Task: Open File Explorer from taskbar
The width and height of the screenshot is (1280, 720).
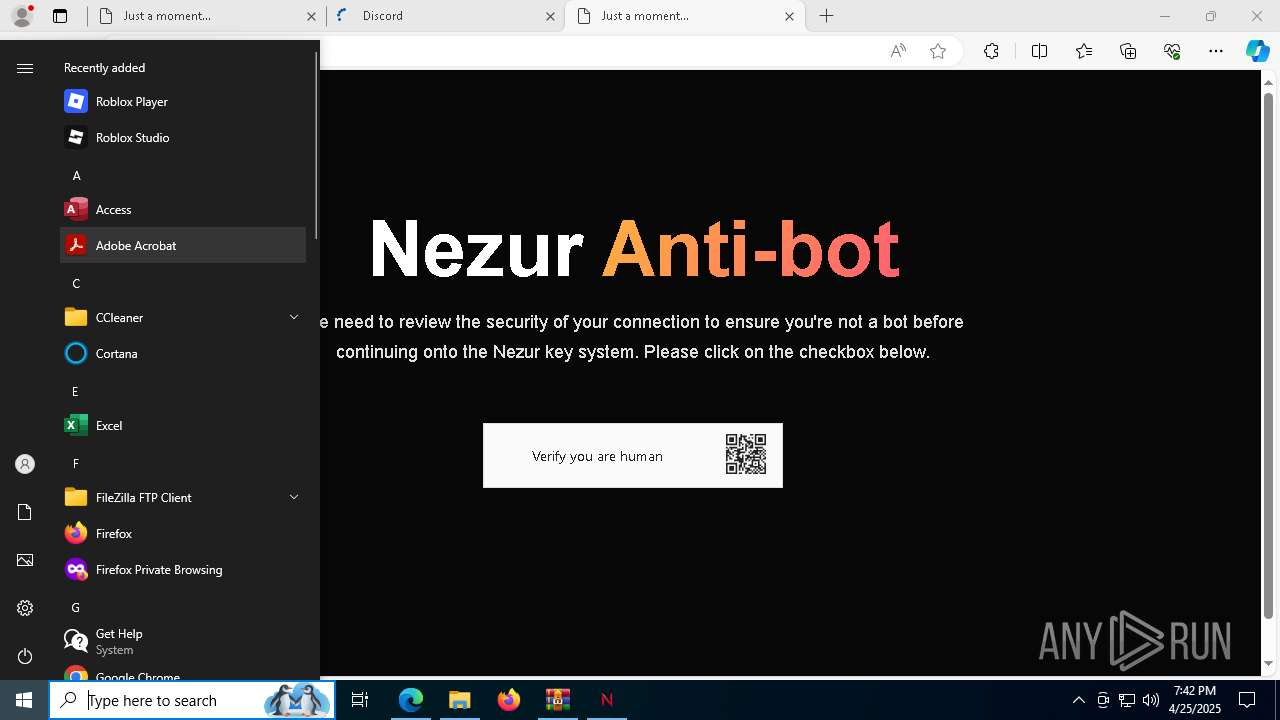Action: coord(459,700)
